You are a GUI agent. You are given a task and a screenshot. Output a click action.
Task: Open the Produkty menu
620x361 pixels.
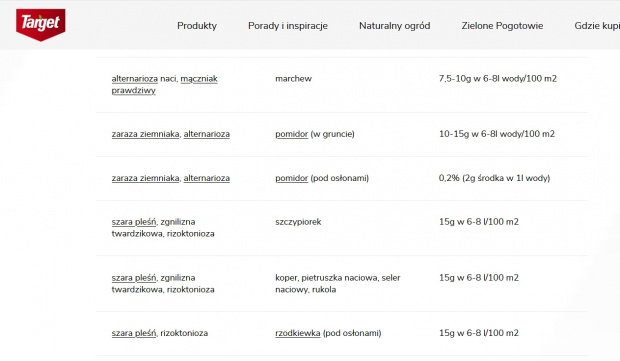197,26
